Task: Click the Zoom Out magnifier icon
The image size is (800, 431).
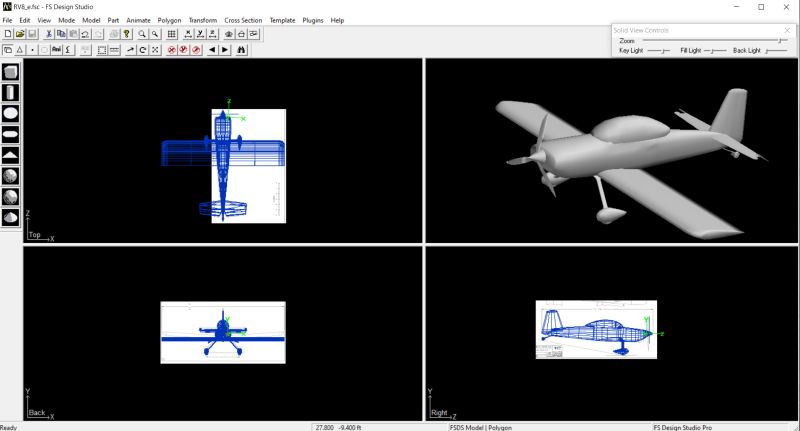Action: click(x=155, y=34)
